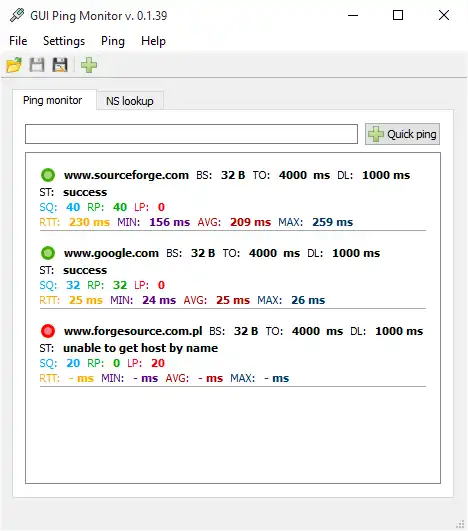The width and height of the screenshot is (468, 531).
Task: Click the LP value 20 for forgesource
Action: tap(158, 363)
